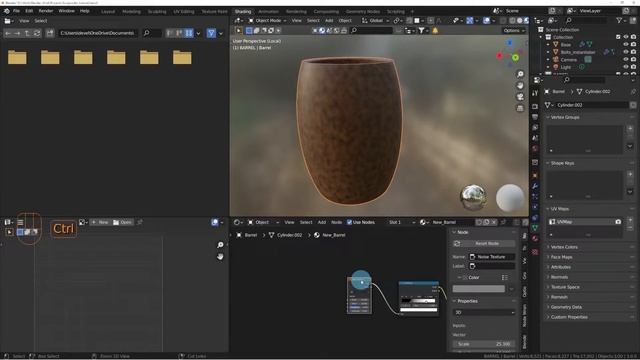
Task: Hide the Camera in outliner
Action: click(626, 60)
